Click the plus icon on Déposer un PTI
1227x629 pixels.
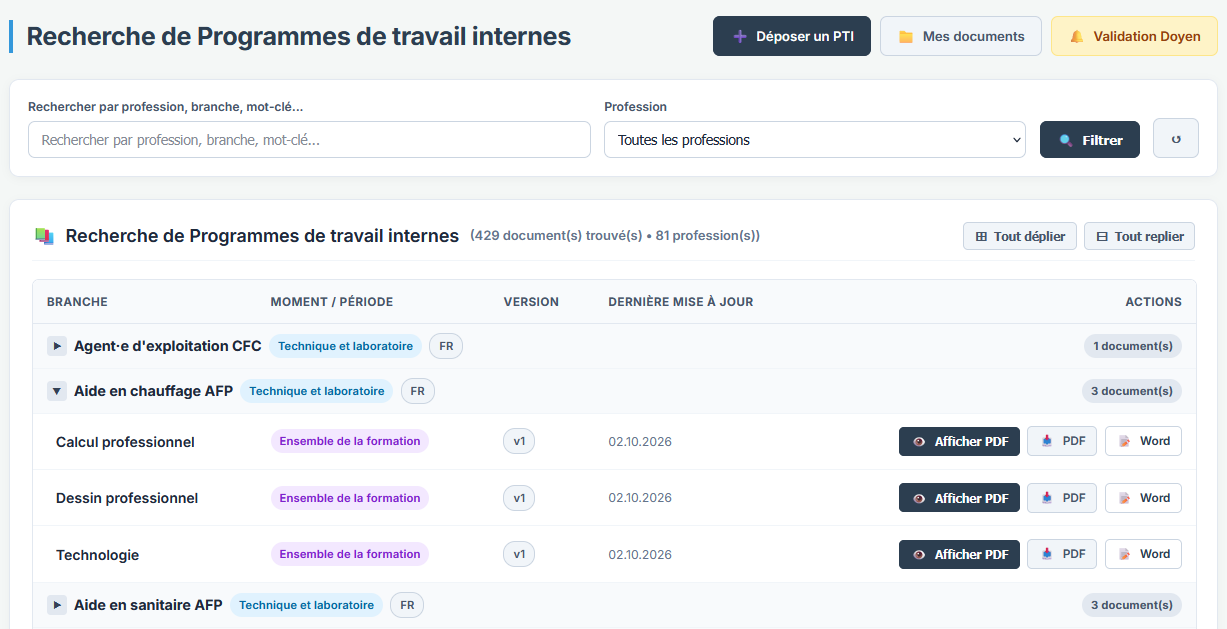(740, 36)
